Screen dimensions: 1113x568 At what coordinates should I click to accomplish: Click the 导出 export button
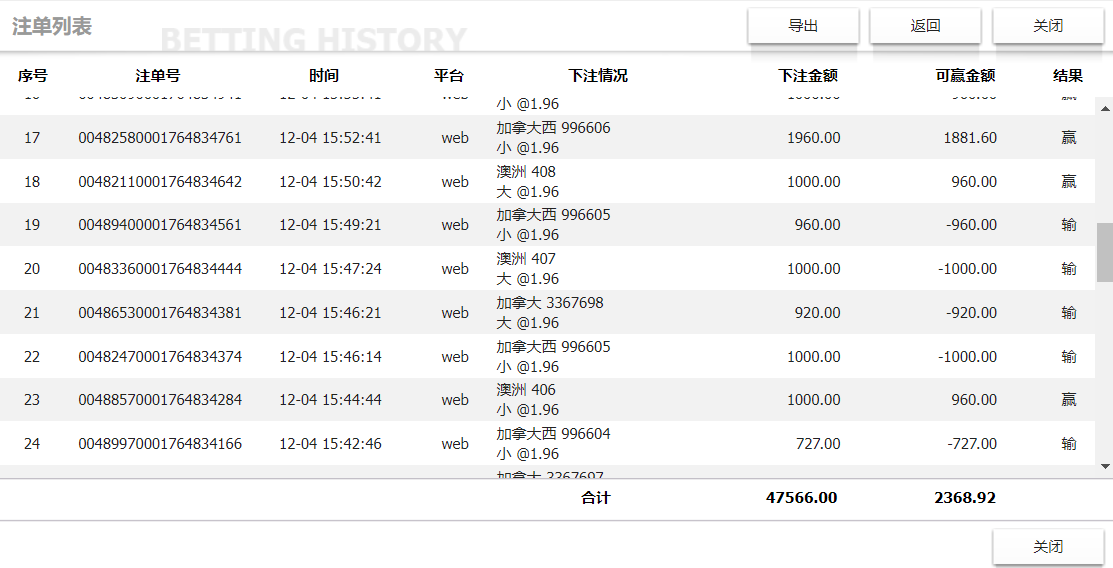pyautogui.click(x=803, y=26)
